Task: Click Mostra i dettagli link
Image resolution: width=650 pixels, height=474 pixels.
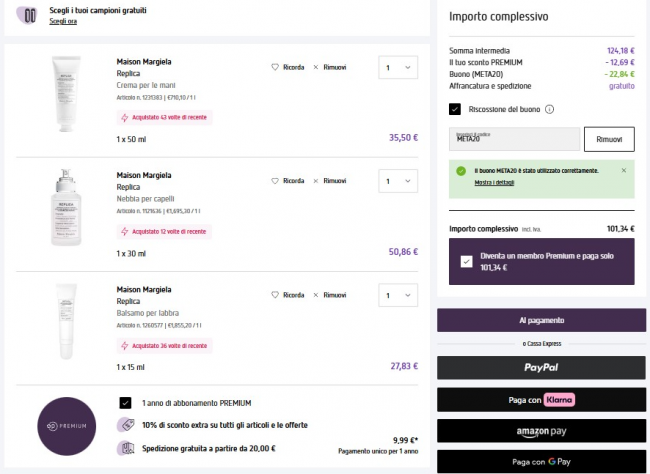Action: pyautogui.click(x=493, y=183)
